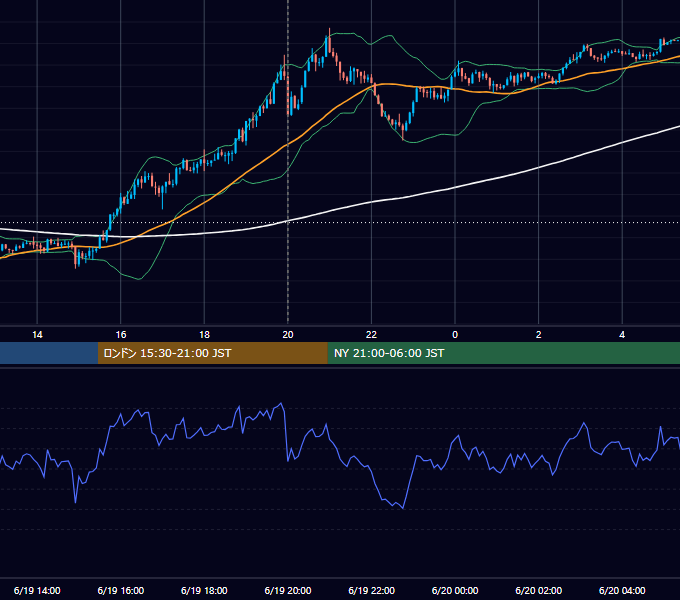680x600 pixels.
Task: Click the 6/20 00:00 oscillator axis label
Action: click(x=455, y=590)
